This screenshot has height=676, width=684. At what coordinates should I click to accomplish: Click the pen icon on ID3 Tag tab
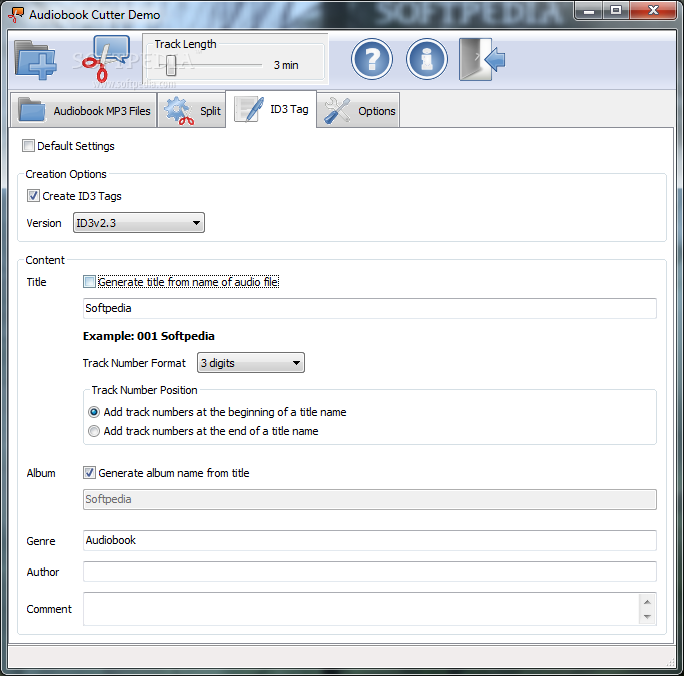[x=249, y=109]
